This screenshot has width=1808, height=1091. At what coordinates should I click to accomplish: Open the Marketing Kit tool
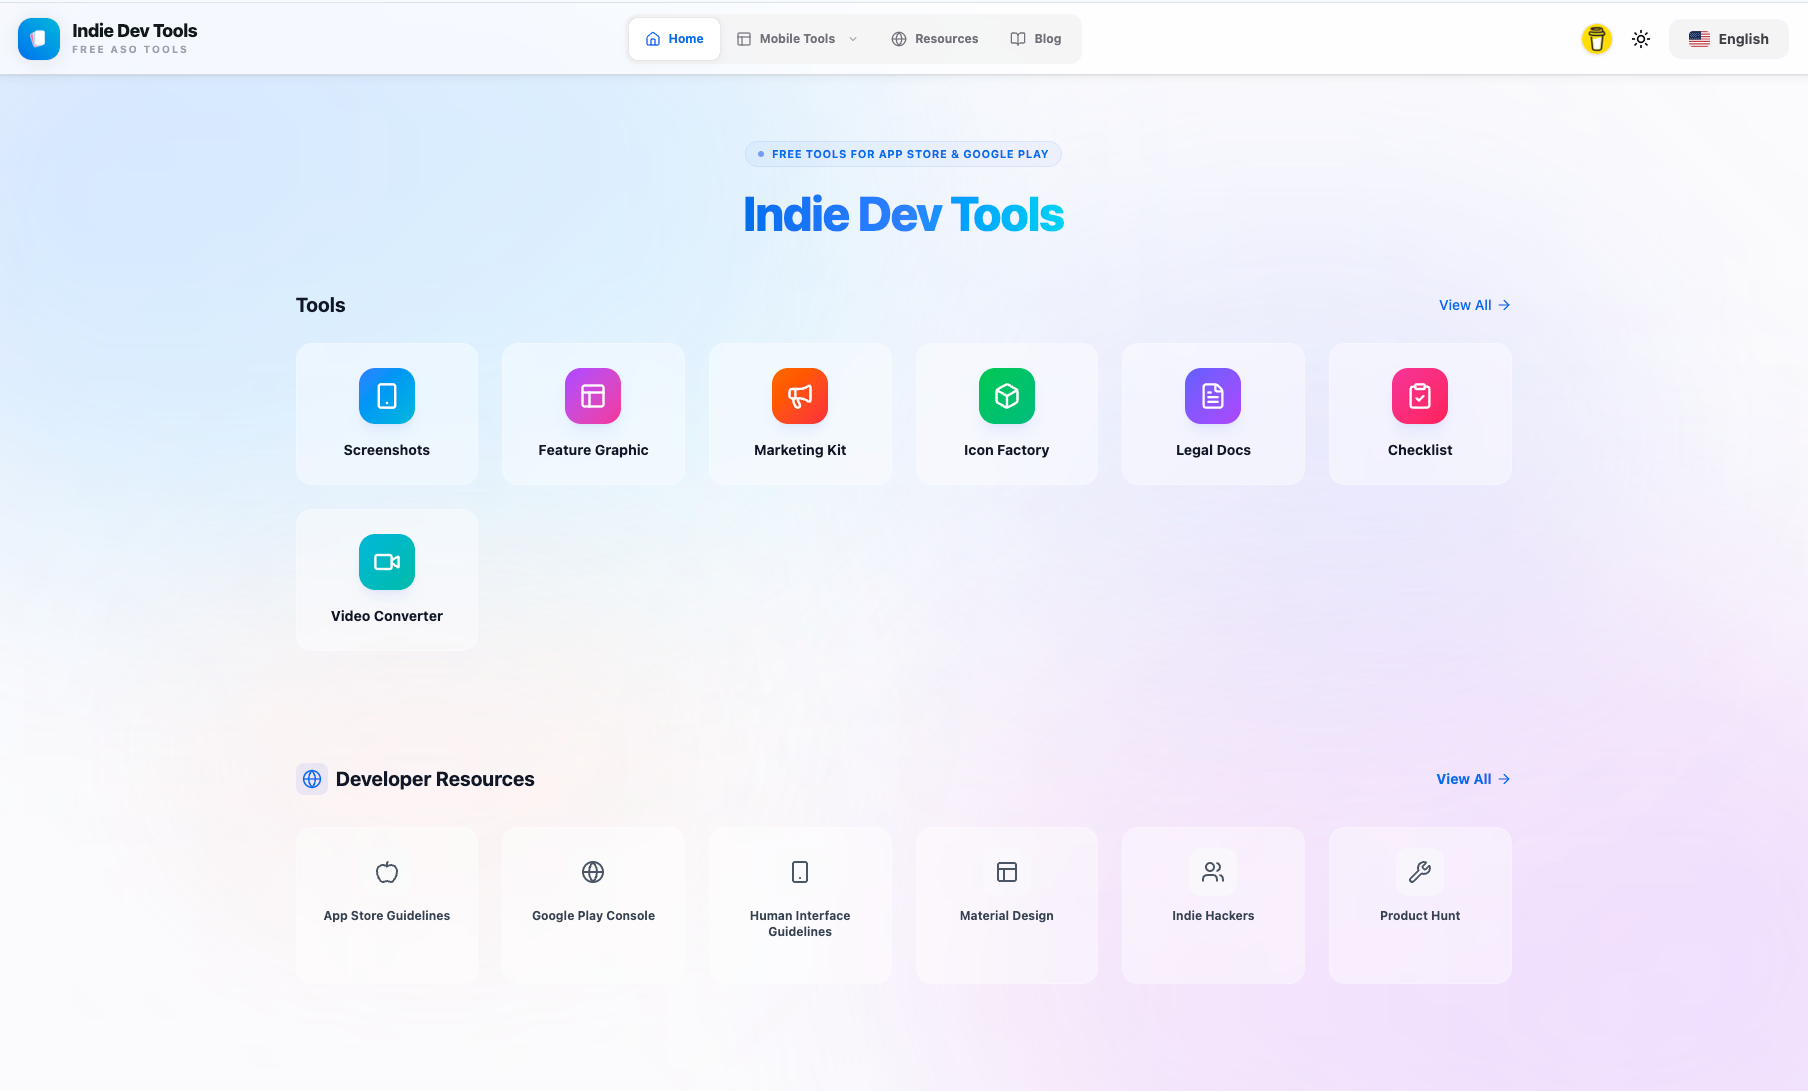point(799,413)
